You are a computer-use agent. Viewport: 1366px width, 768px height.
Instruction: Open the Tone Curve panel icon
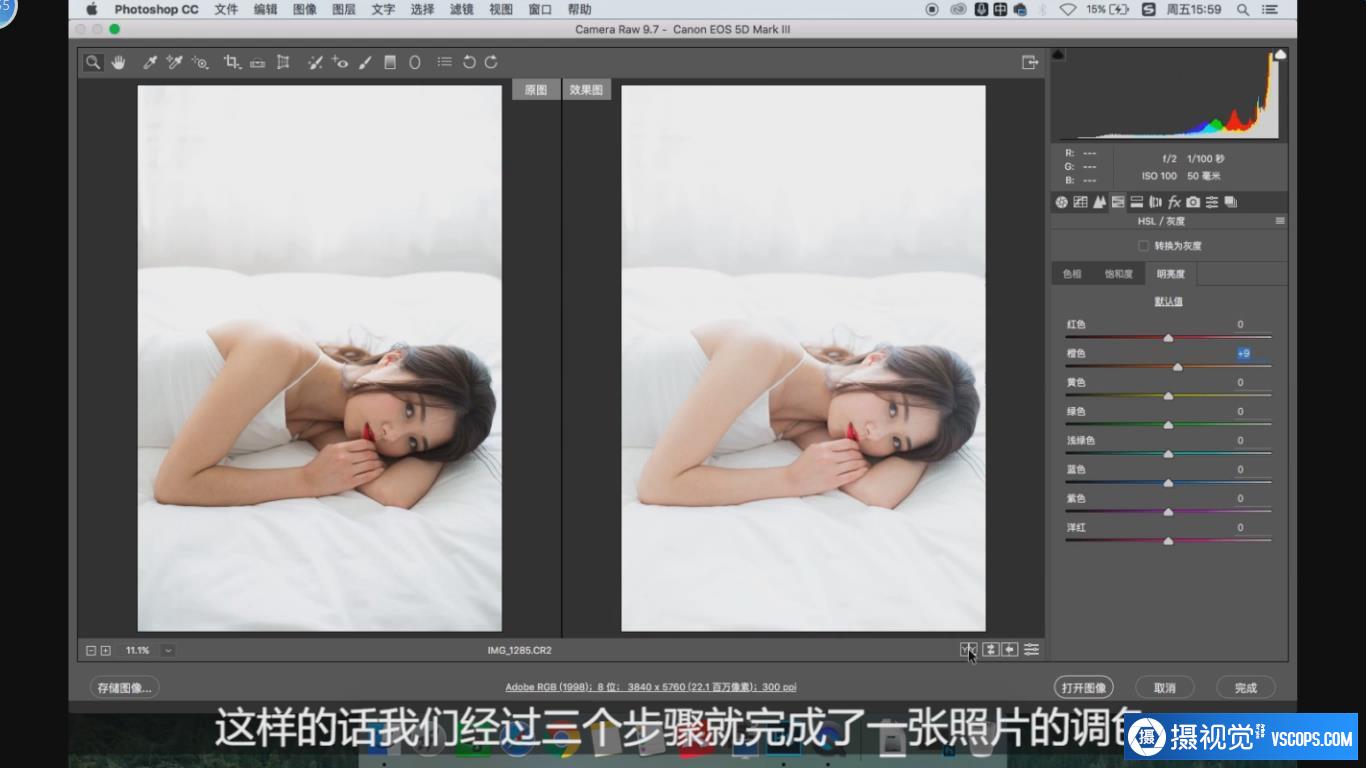1080,202
